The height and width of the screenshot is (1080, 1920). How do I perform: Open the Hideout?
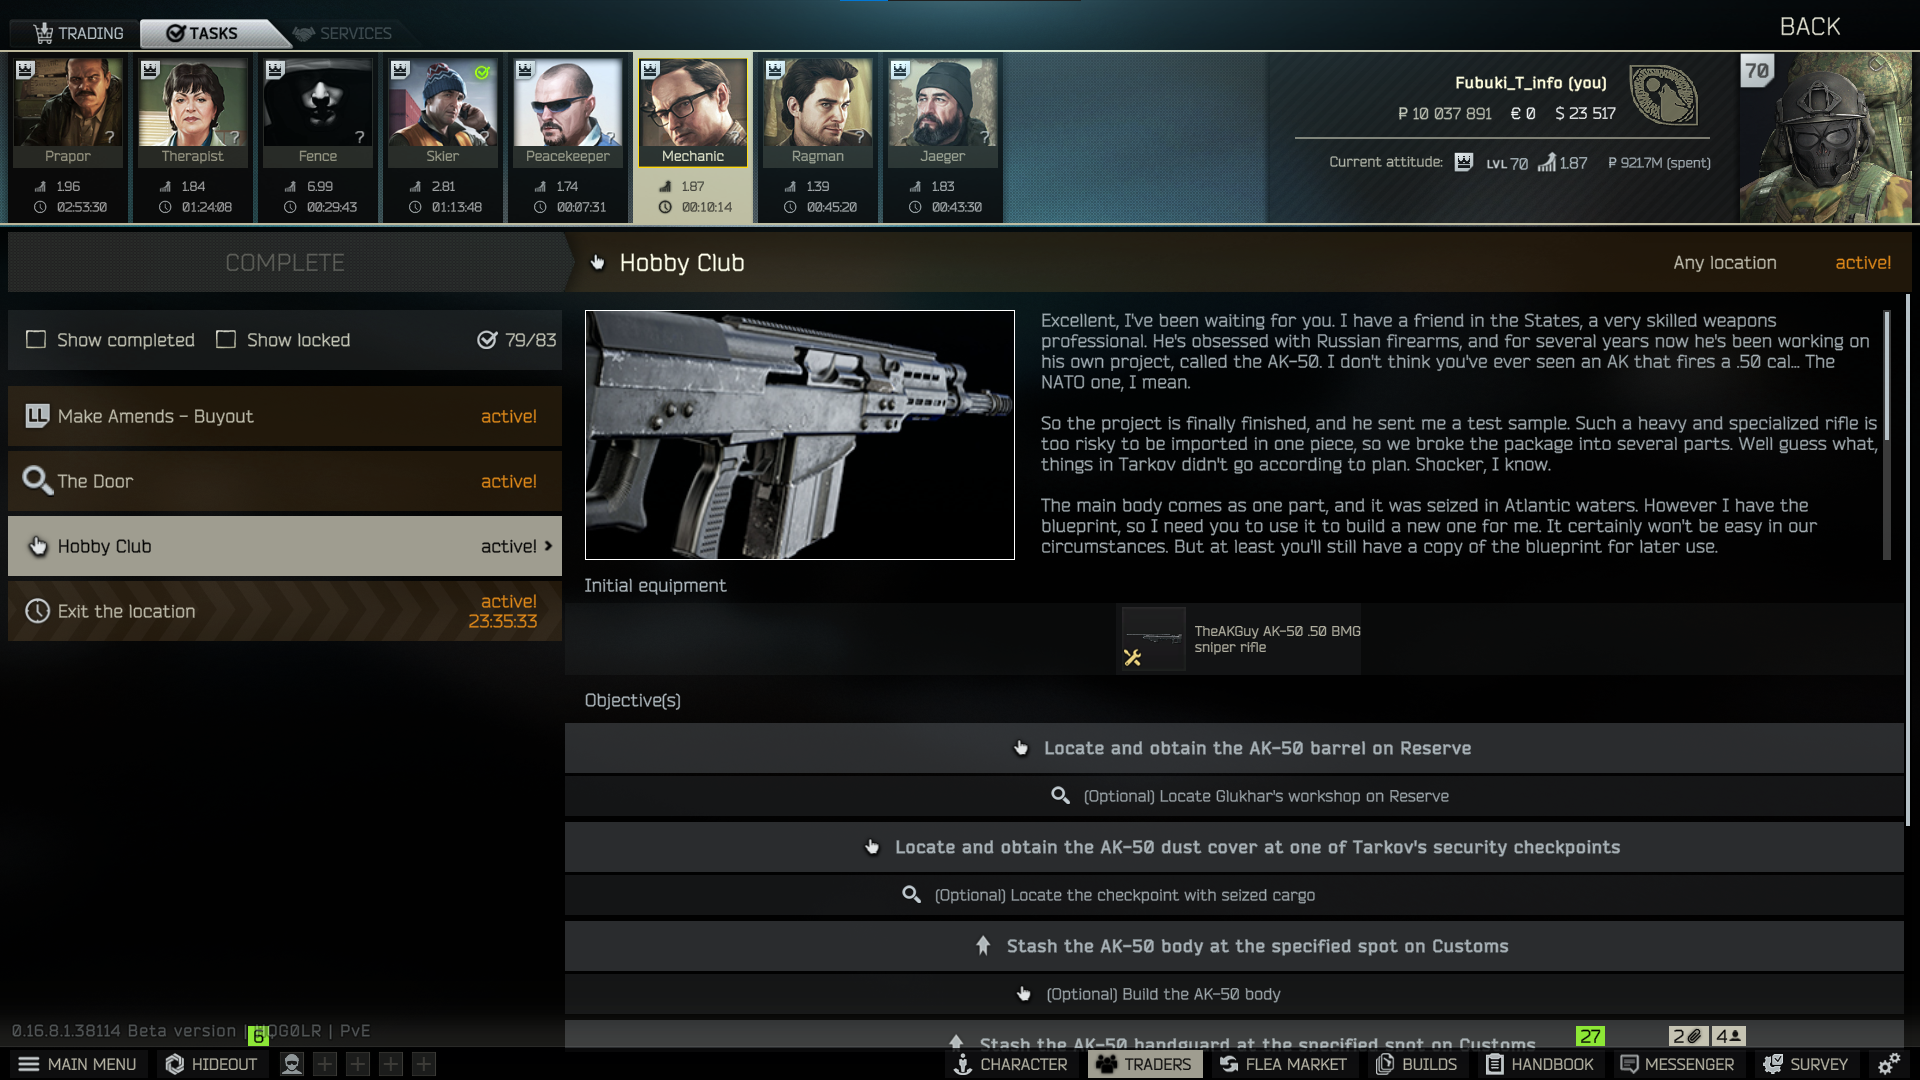click(211, 1064)
